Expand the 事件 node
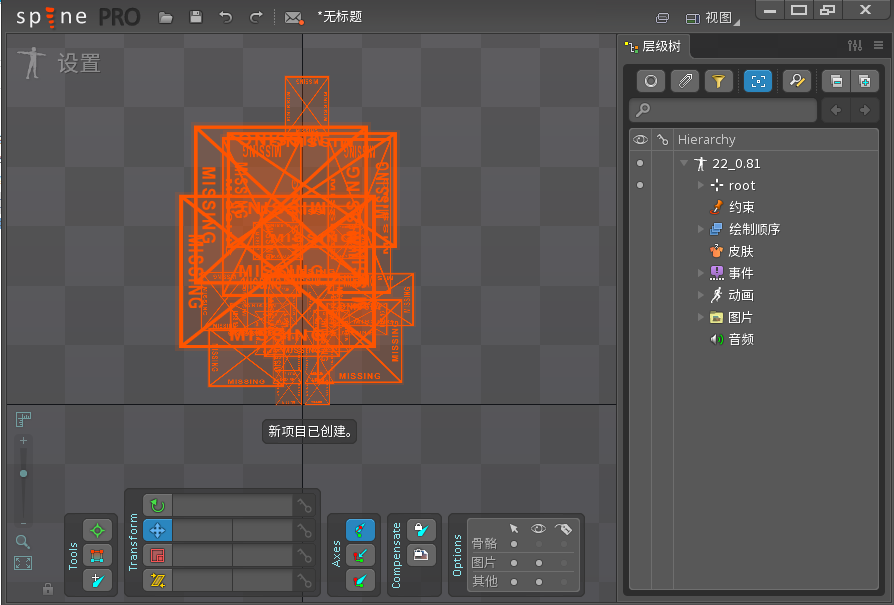 [x=701, y=273]
